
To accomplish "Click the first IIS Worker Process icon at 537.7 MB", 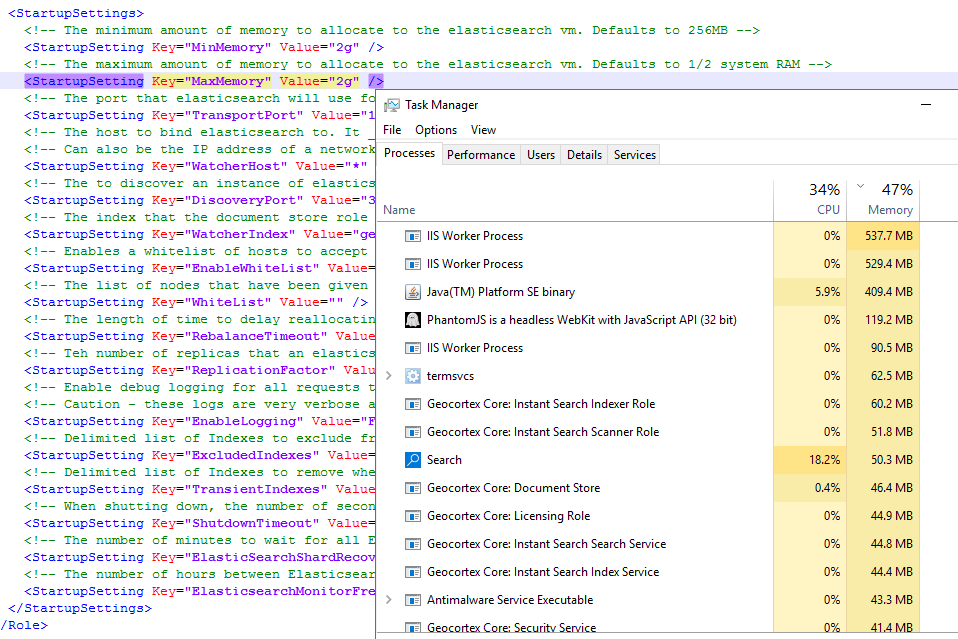I will tap(413, 236).
